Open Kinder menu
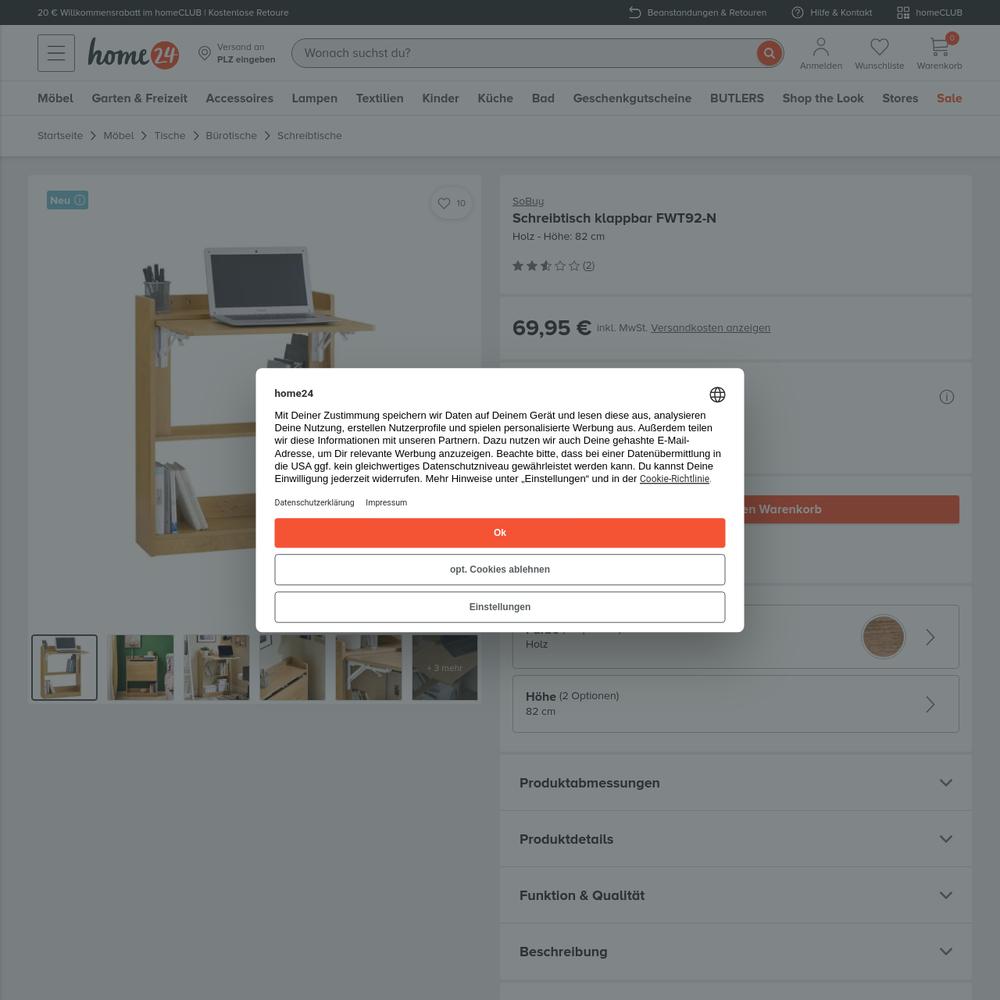 coord(441,98)
